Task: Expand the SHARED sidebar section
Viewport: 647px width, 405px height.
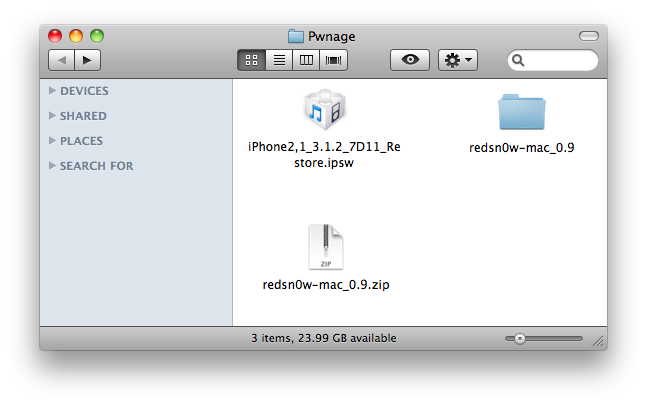Action: (52, 115)
